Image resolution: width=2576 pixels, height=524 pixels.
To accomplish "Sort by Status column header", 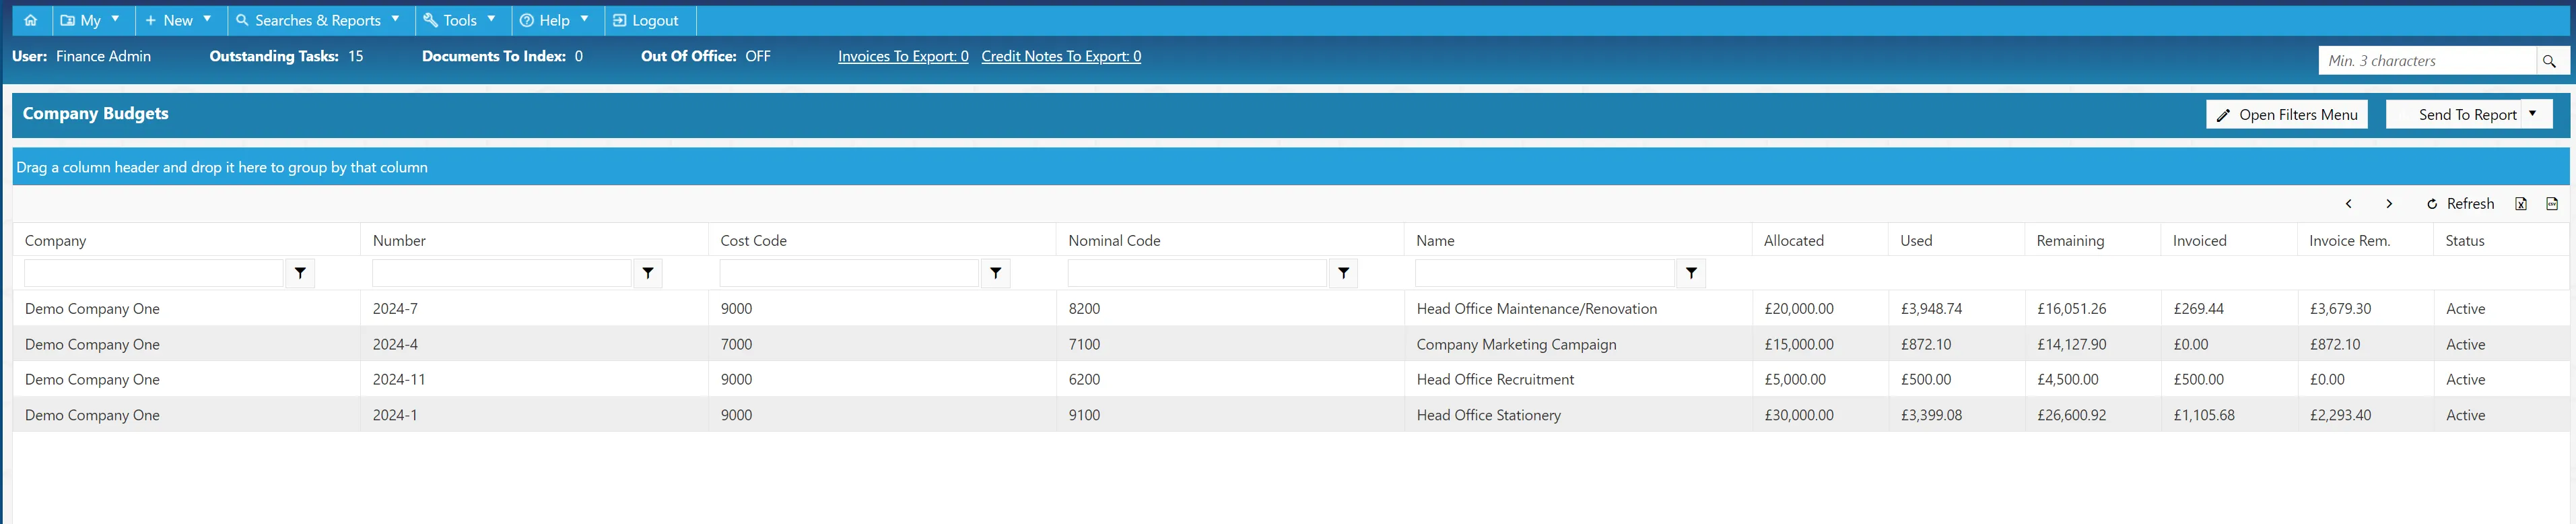I will pos(2465,241).
